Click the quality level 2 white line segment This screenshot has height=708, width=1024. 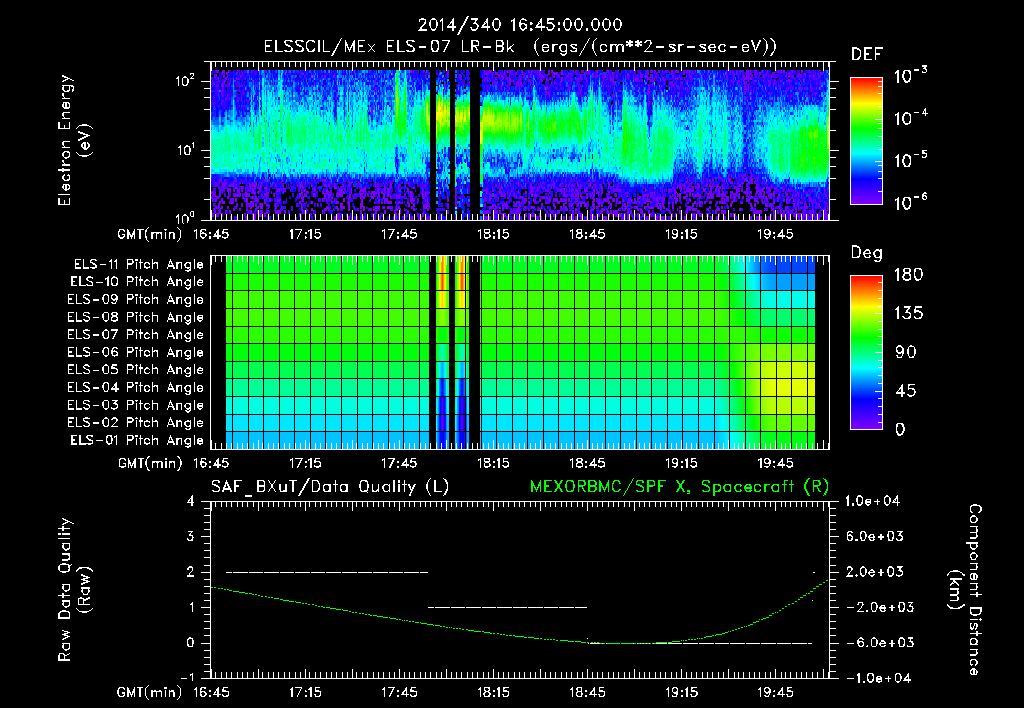(327, 572)
